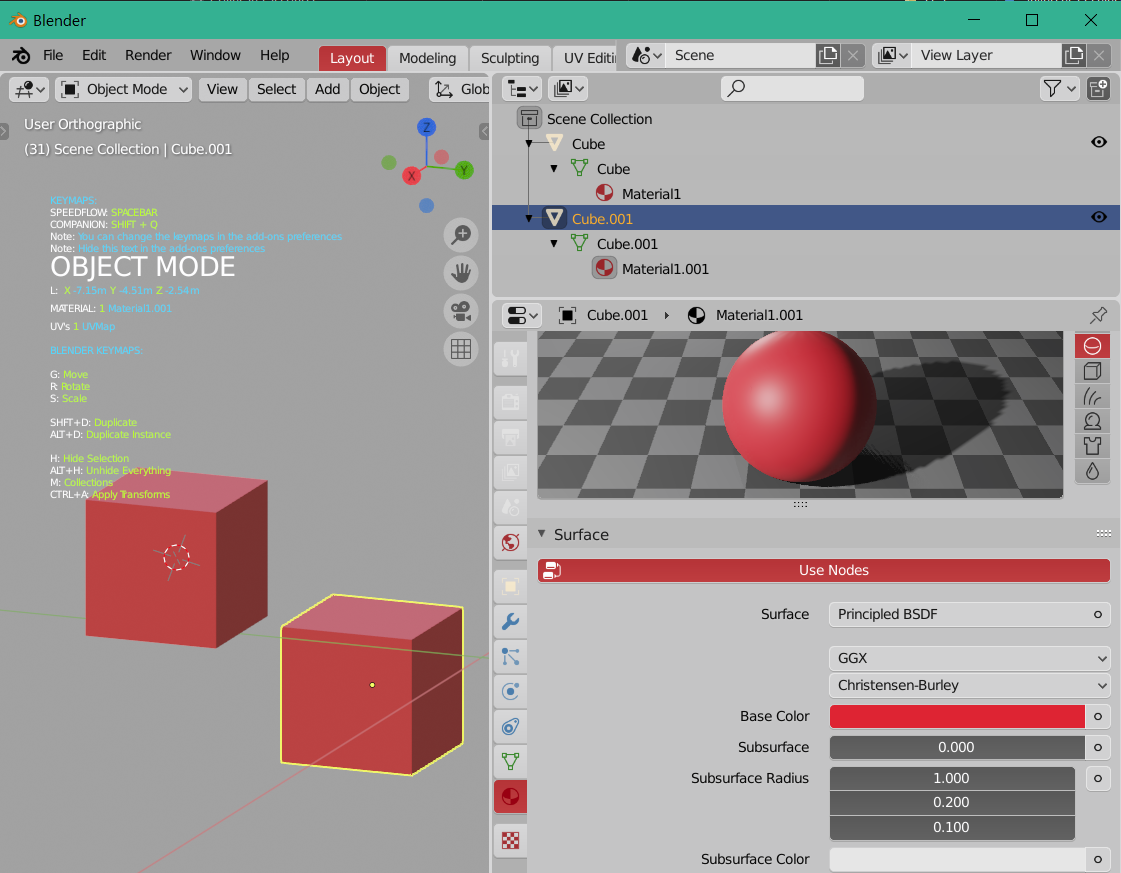Open GGX distribution dropdown
This screenshot has height=873, width=1121.
[969, 659]
